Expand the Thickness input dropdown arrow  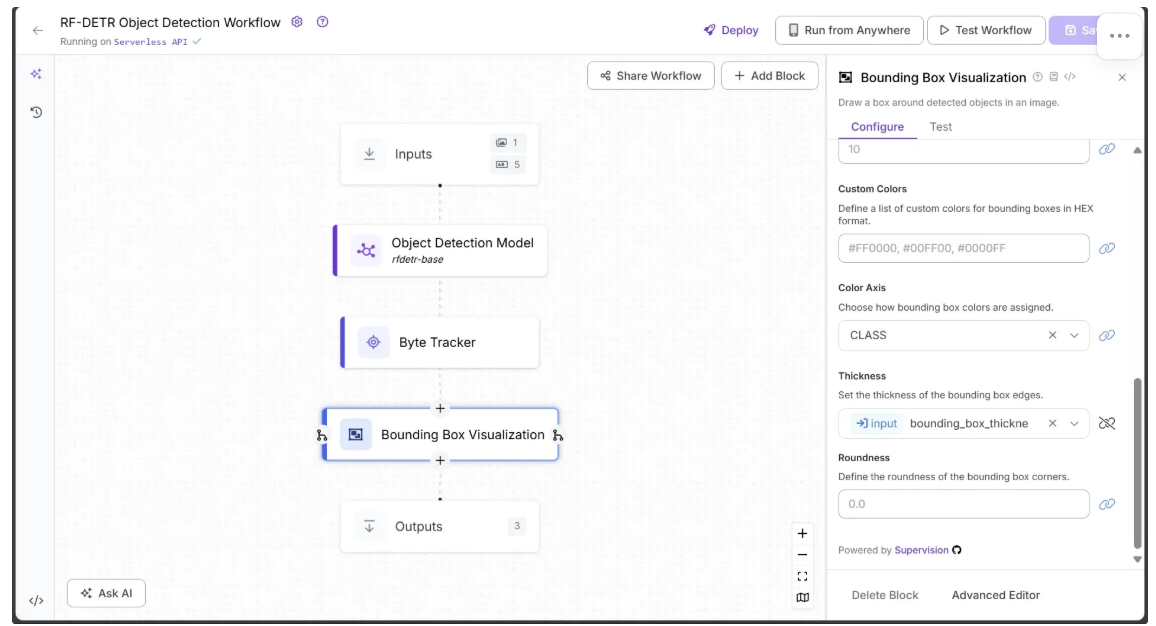click(x=1075, y=423)
